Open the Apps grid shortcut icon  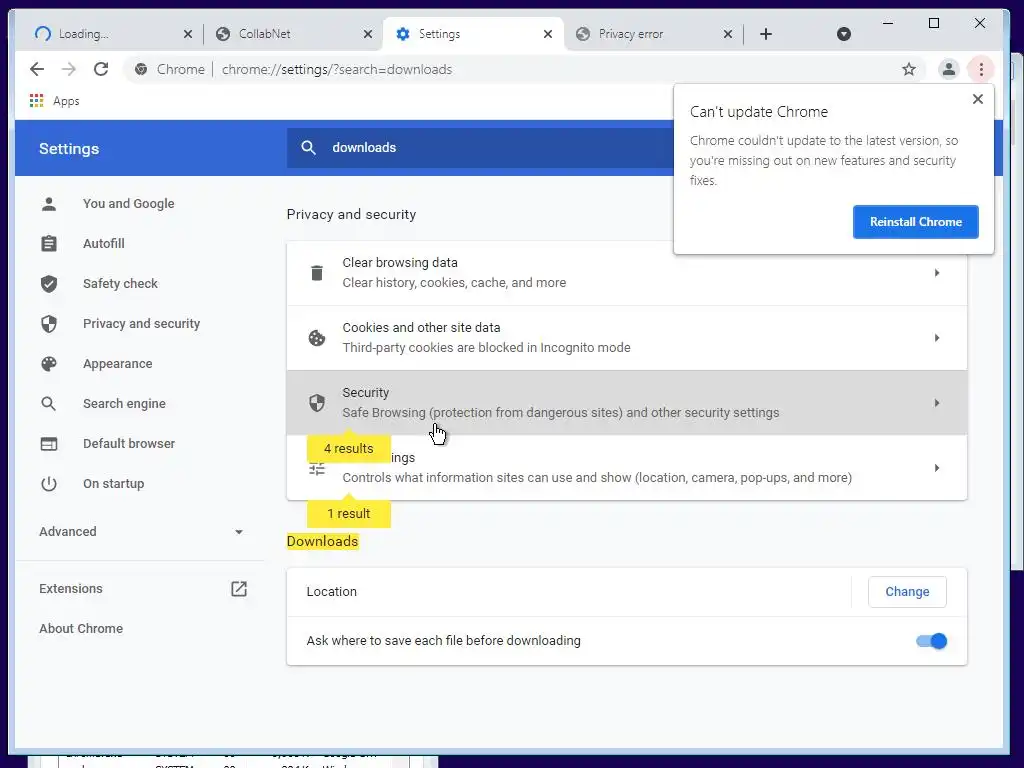pyautogui.click(x=37, y=101)
